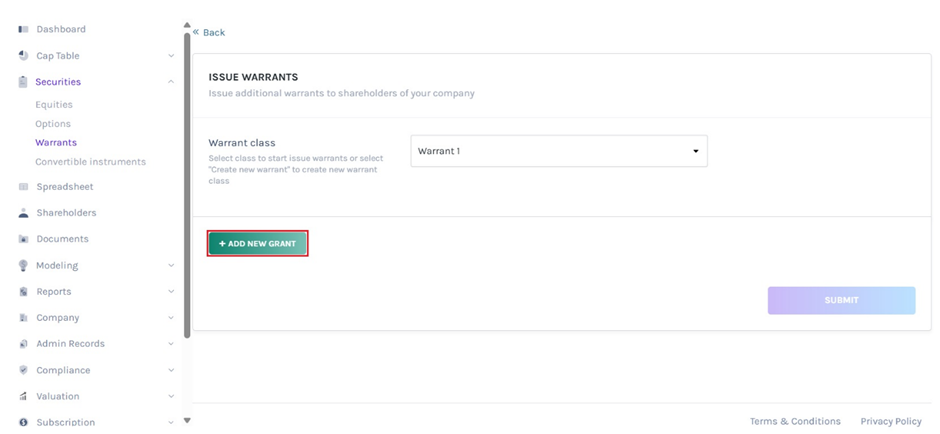Click the Cap Table pie chart icon
This screenshot has width=940, height=434.
coord(23,56)
